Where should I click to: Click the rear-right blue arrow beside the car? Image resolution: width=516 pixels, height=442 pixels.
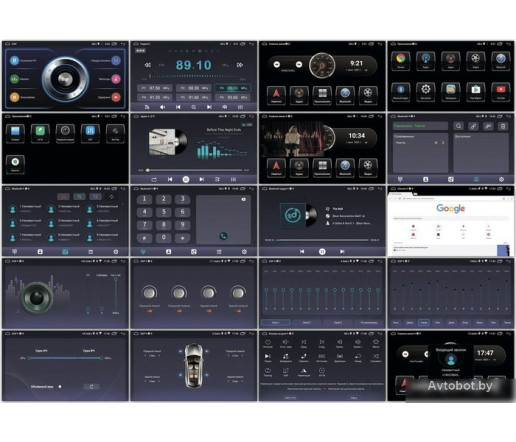[207, 375]
